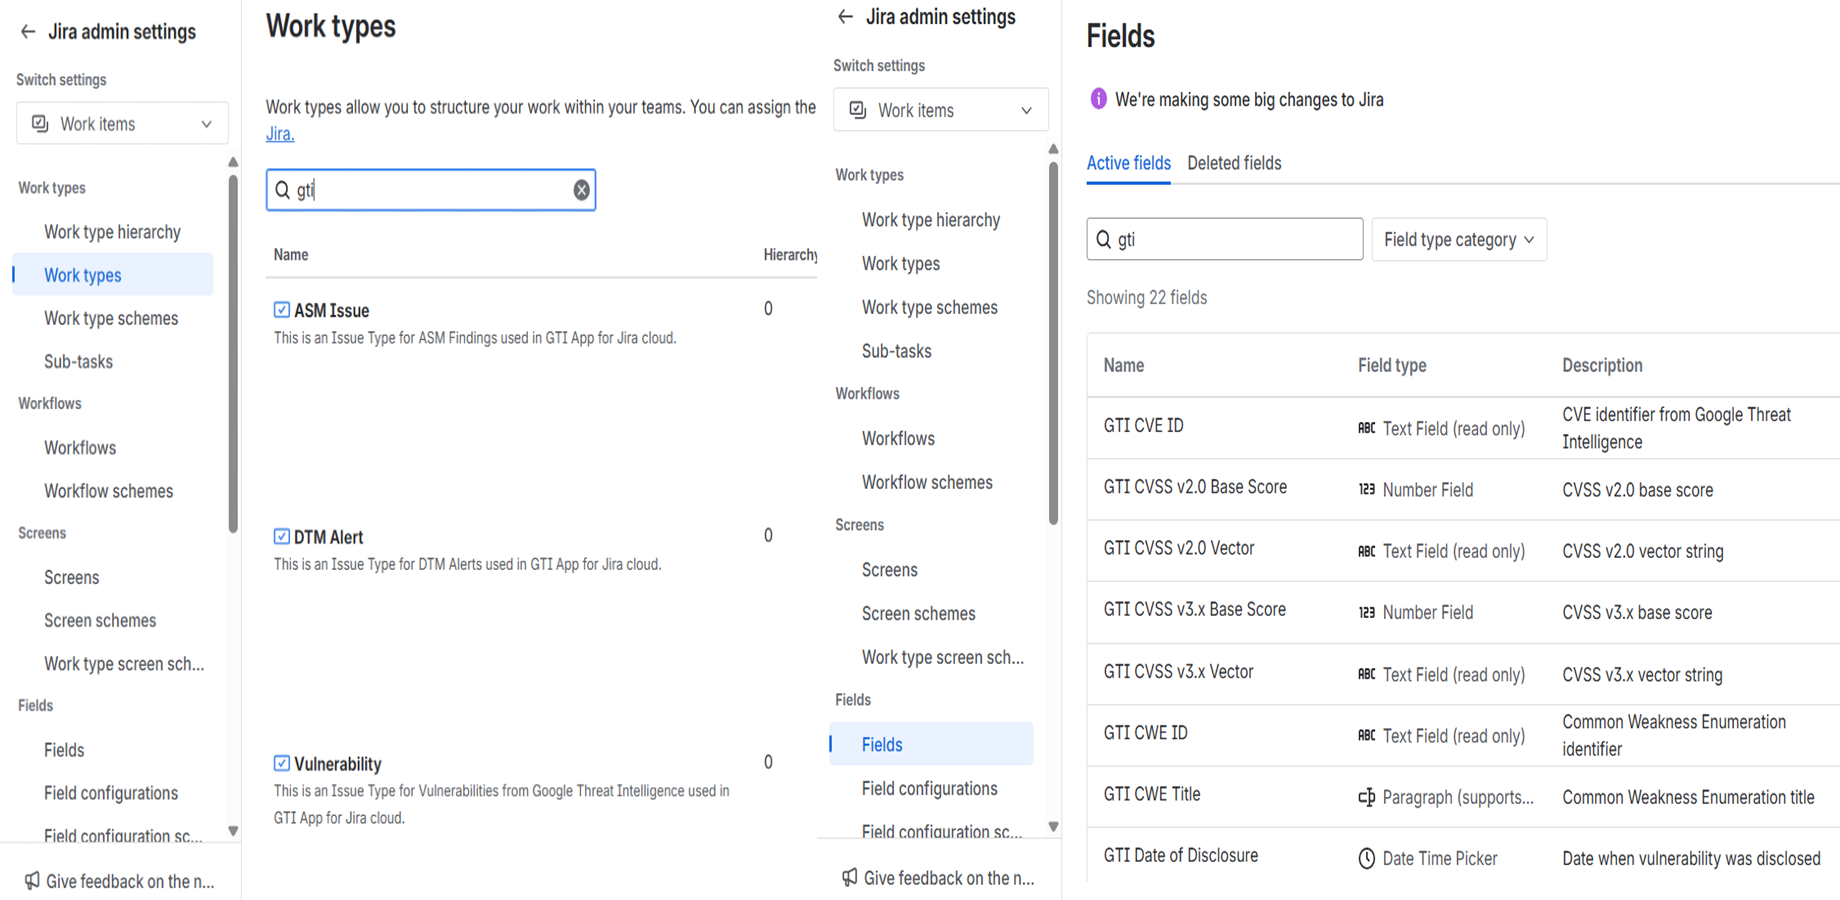The width and height of the screenshot is (1840, 900).
Task: Open the Jira link in the Work types description
Action: pos(280,133)
